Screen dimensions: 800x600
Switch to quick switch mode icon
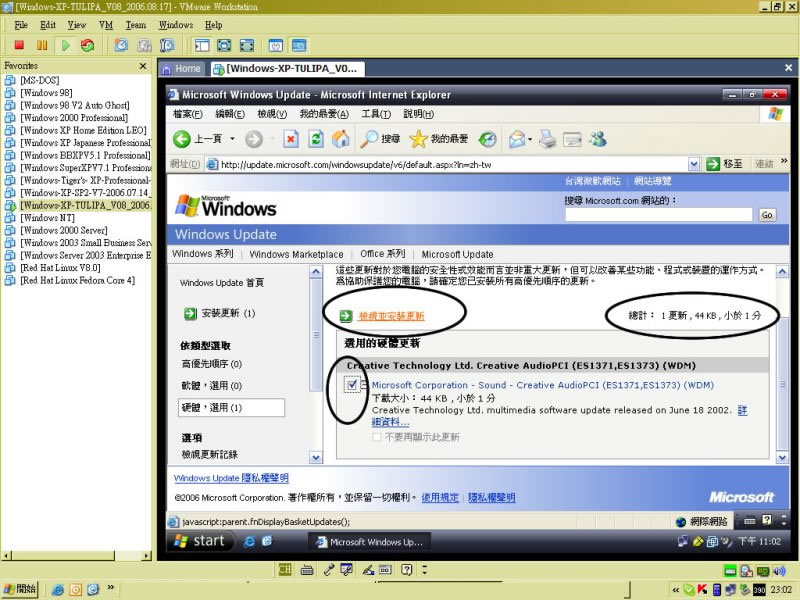[x=247, y=45]
